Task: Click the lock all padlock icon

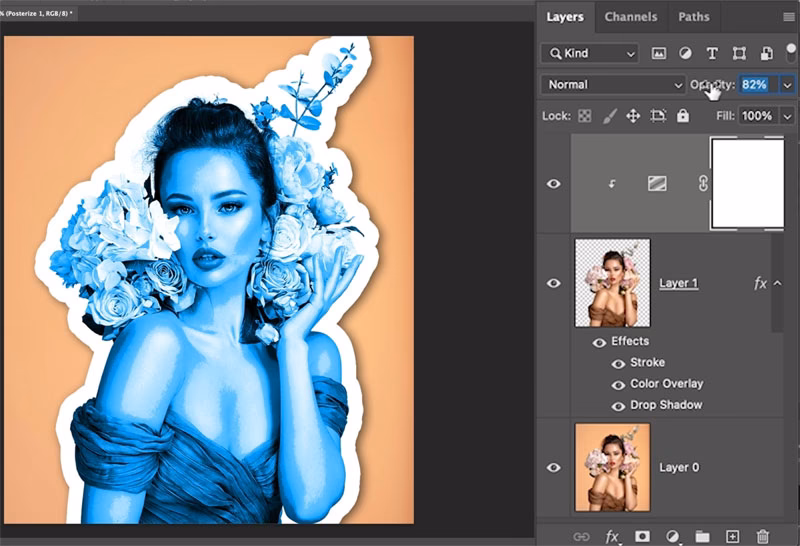Action: (683, 116)
